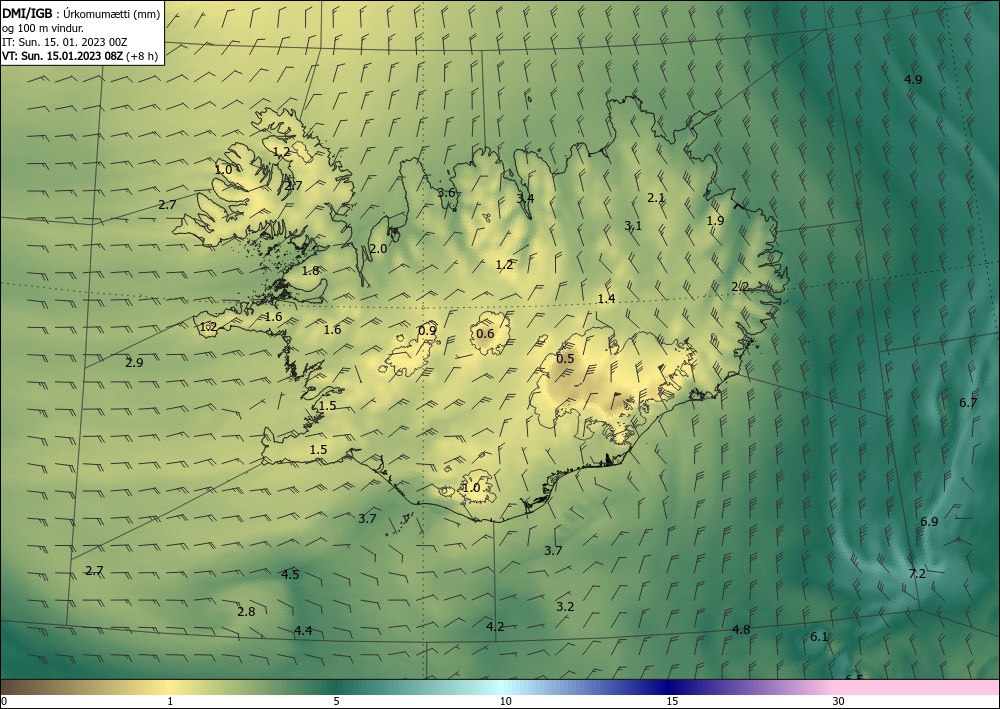Click the 1.8 value on the map
The width and height of the screenshot is (1000, 709).
311,270
